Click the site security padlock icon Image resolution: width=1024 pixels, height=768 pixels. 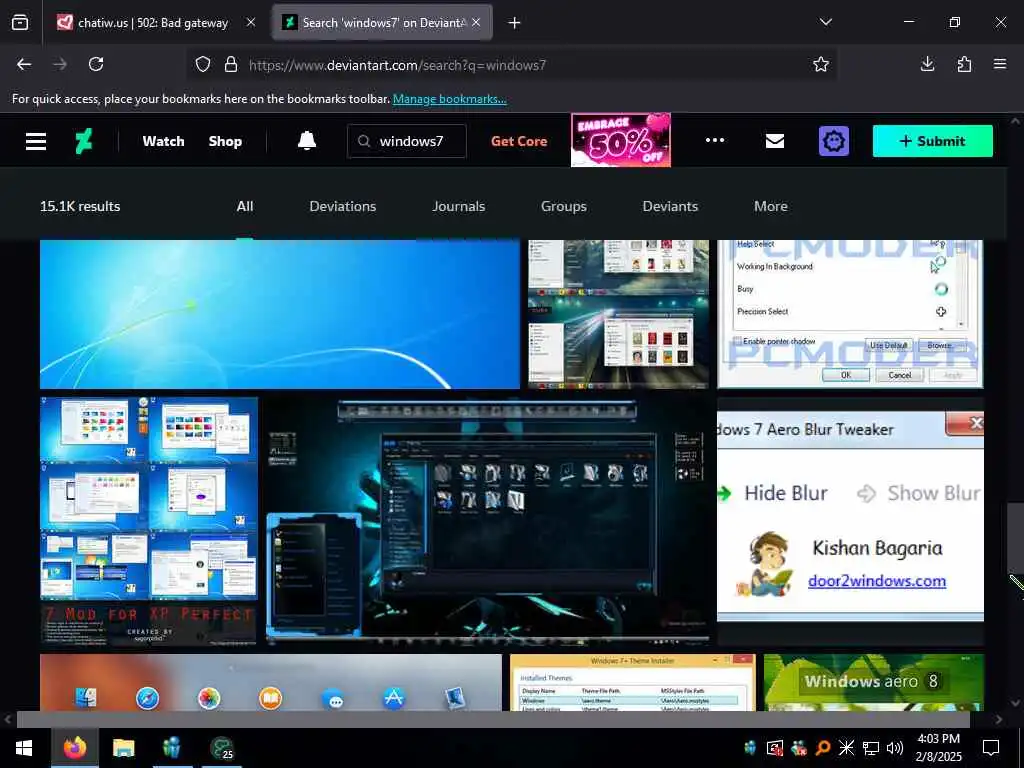231,64
